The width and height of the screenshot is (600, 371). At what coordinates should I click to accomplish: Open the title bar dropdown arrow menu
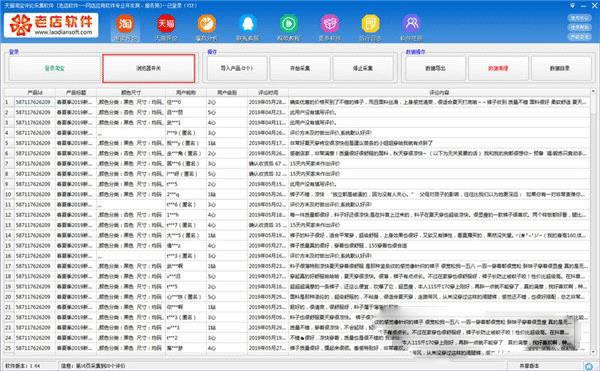click(572, 6)
